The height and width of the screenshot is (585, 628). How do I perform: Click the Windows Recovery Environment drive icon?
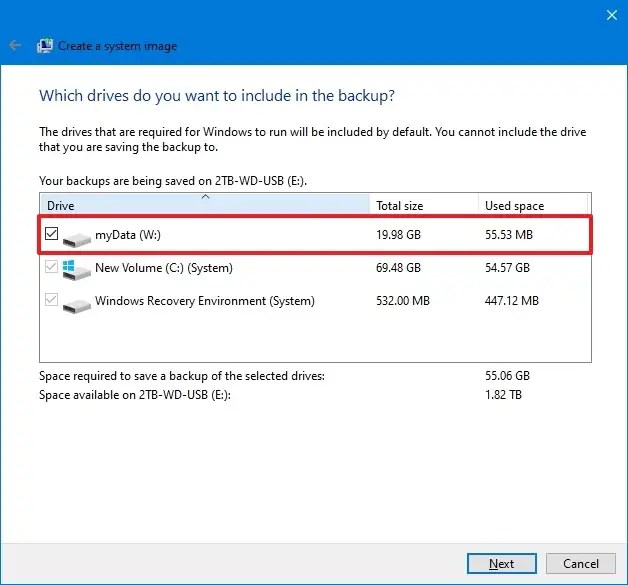coord(76,306)
